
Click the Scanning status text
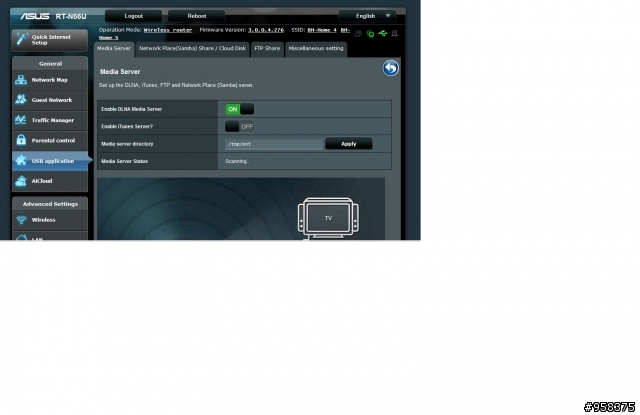click(237, 161)
